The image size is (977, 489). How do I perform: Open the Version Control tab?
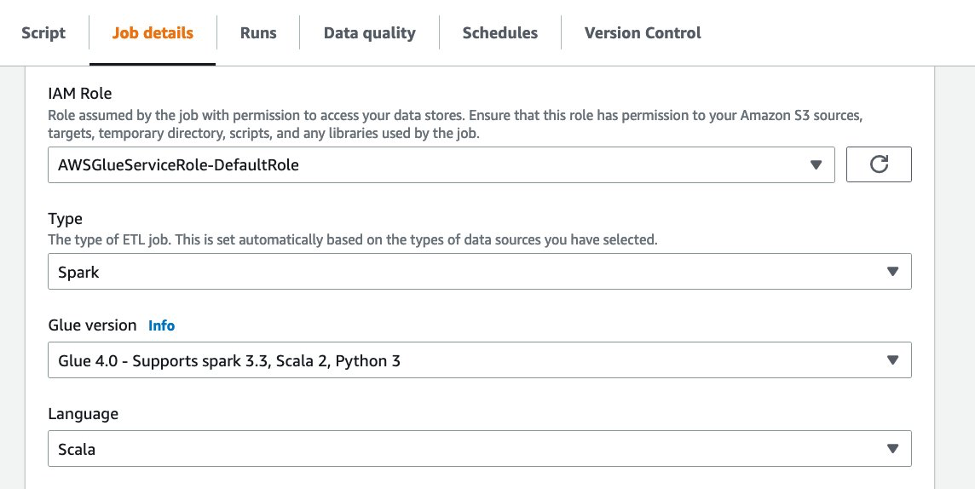click(642, 33)
